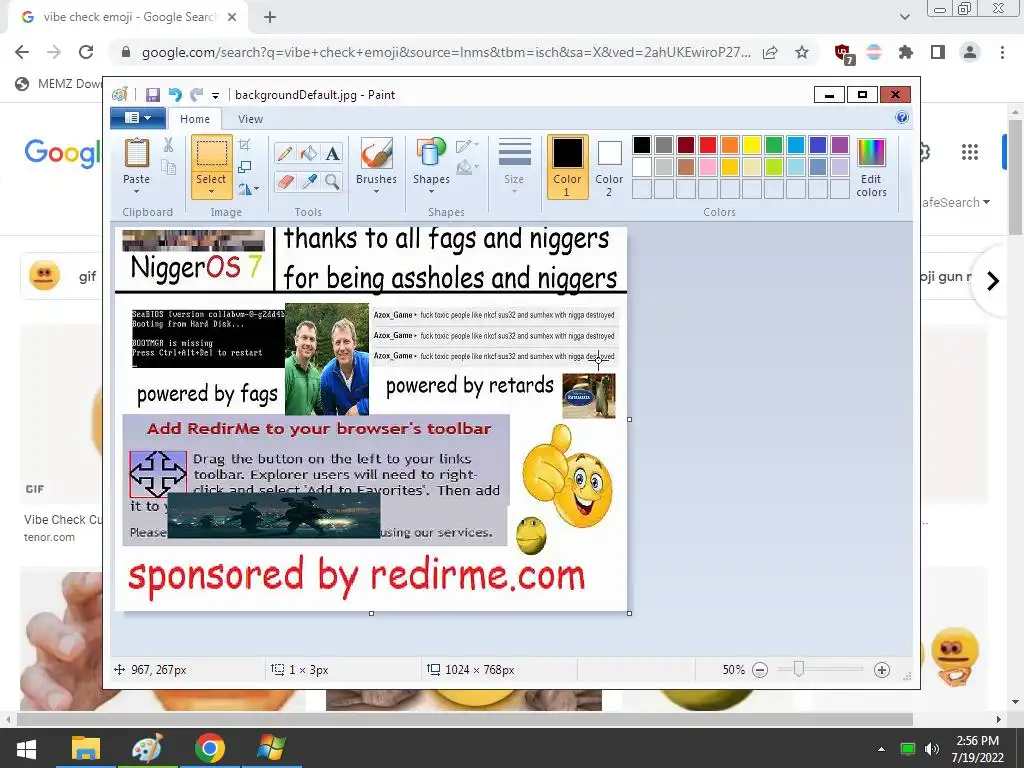Viewport: 1024px width, 768px height.
Task: Click the uBlock extension icon in Chrome
Action: point(843,53)
